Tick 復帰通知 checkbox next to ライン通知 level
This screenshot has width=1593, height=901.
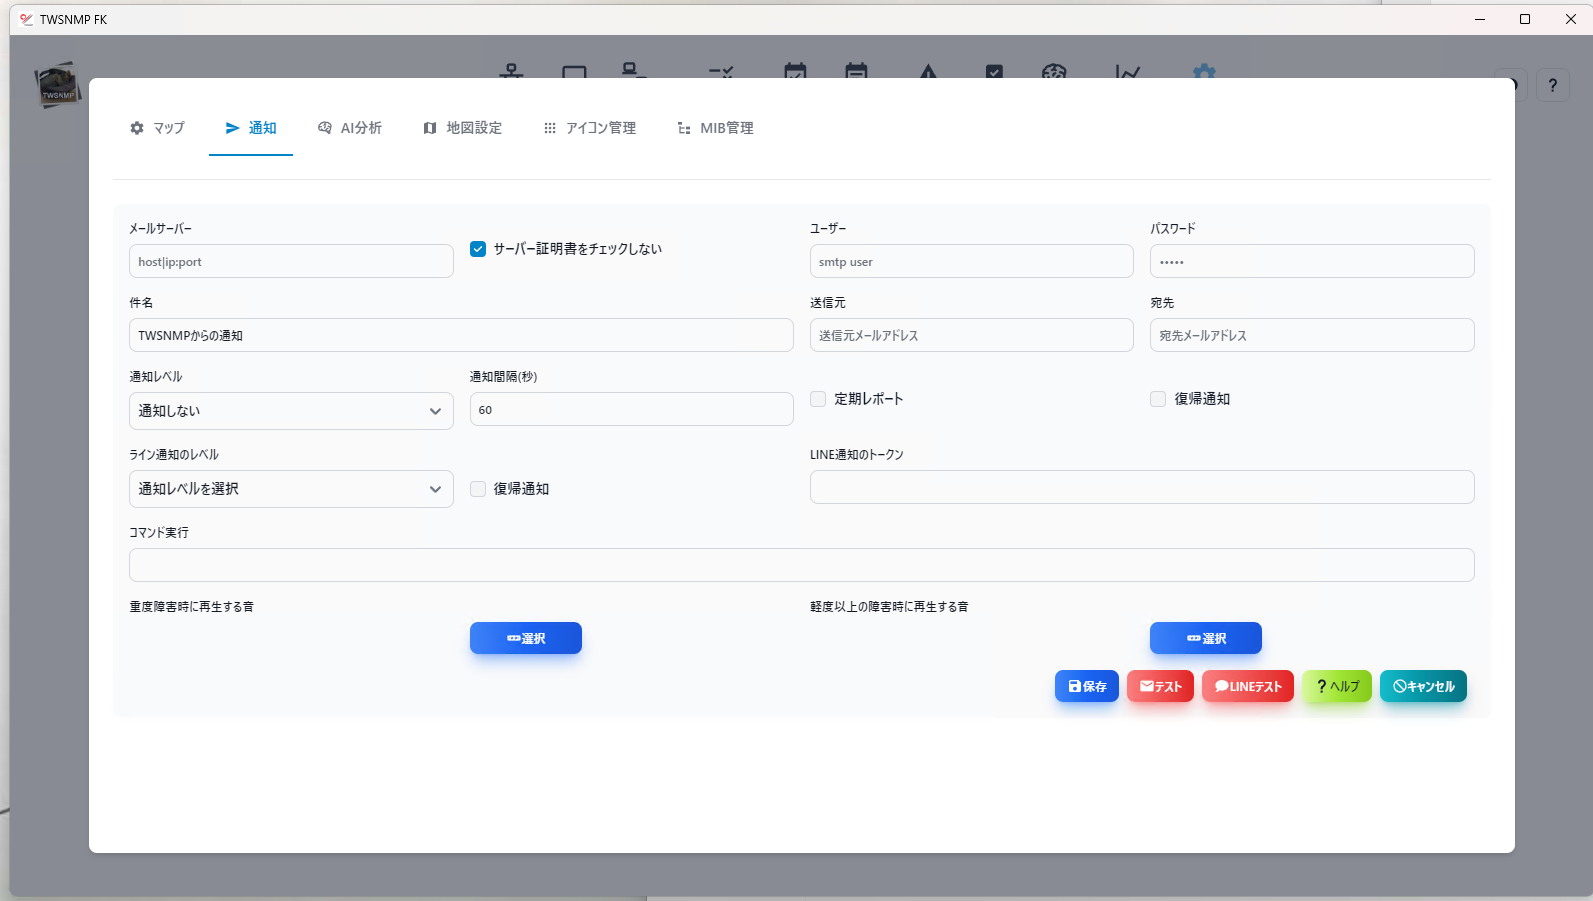pos(478,489)
